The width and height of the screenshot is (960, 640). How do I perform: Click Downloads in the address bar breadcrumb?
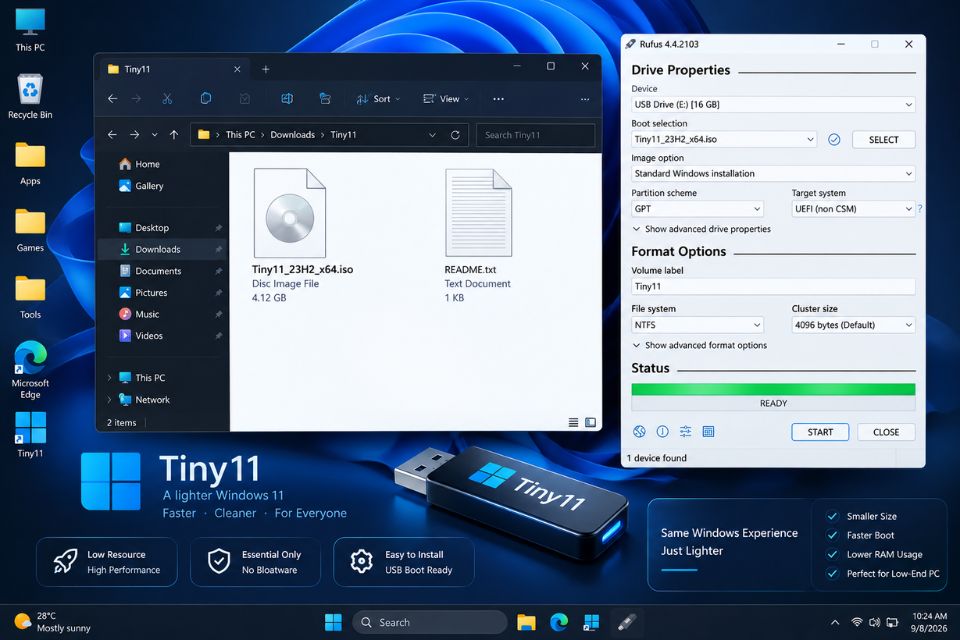pyautogui.click(x=293, y=135)
